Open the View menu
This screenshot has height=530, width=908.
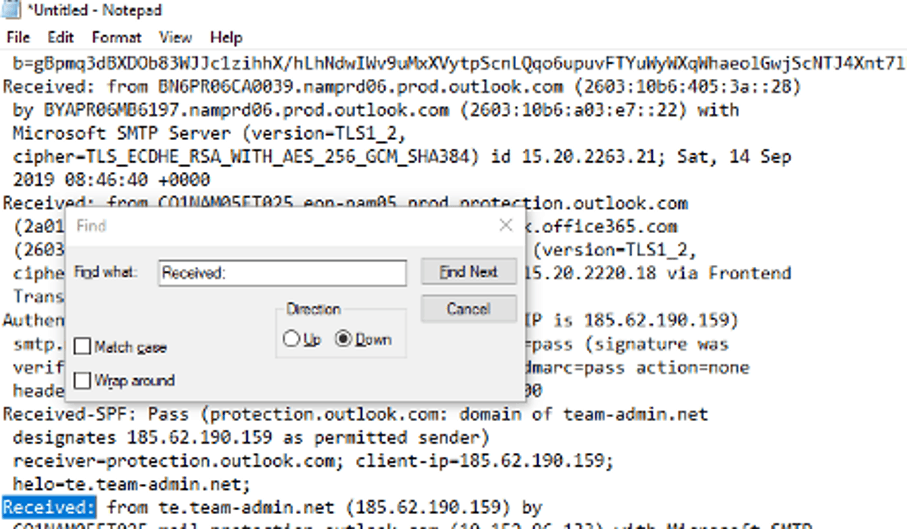[x=175, y=38]
